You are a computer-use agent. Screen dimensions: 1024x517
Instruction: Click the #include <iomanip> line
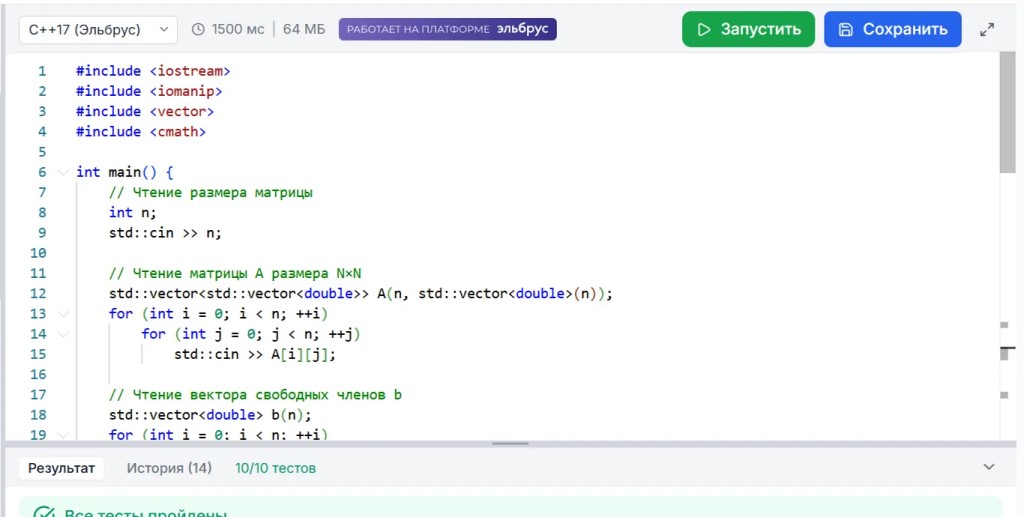coord(149,91)
